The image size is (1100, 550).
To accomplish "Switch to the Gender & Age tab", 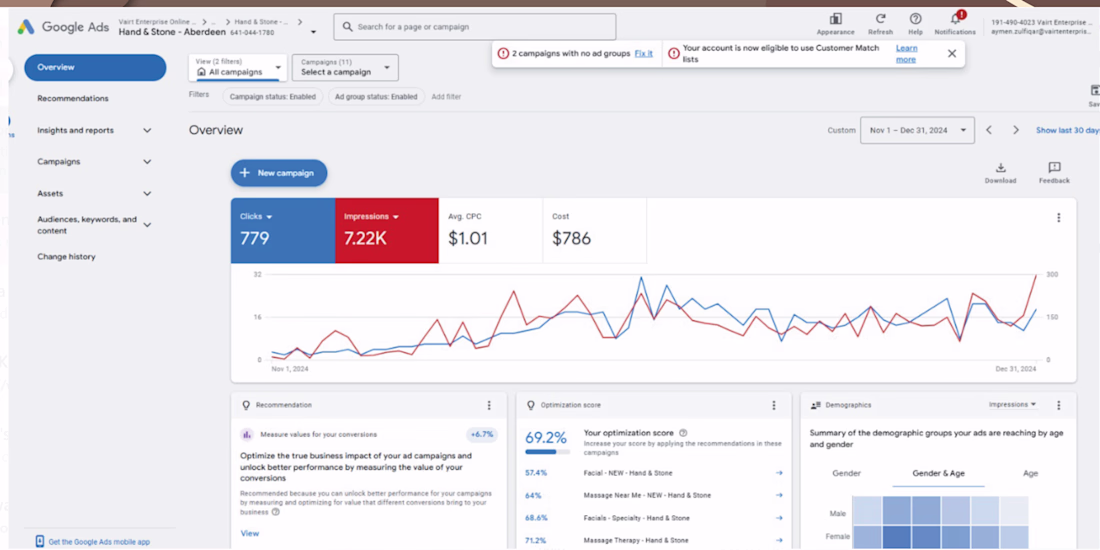I will click(938, 474).
